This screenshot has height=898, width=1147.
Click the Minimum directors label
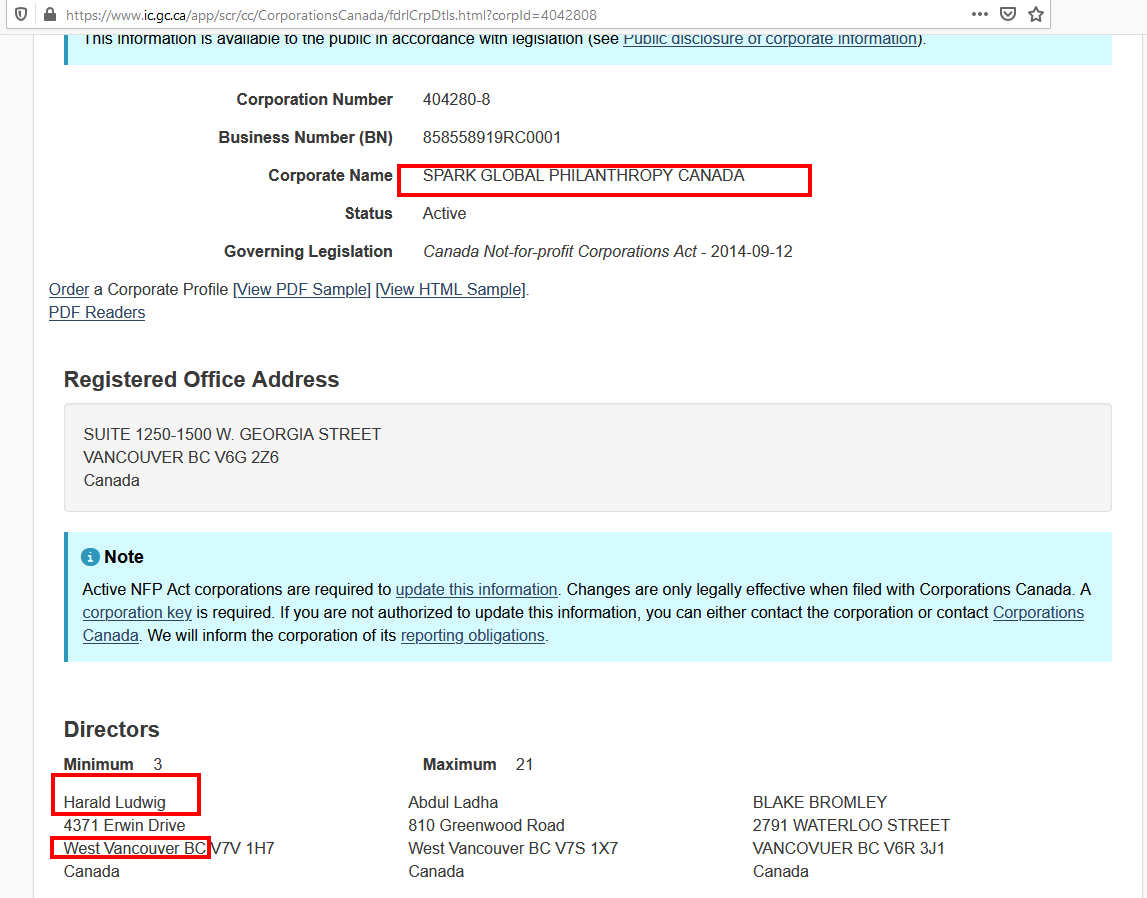[99, 765]
